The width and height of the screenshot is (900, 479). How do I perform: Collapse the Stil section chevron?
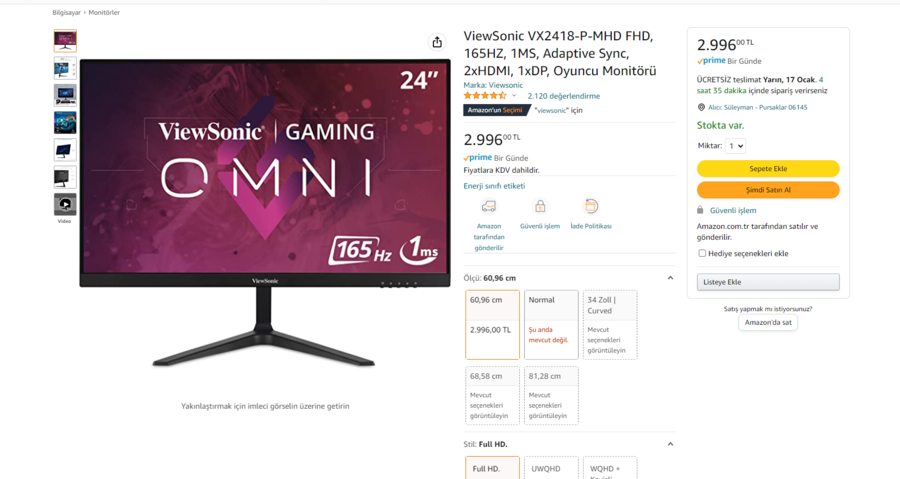click(670, 444)
